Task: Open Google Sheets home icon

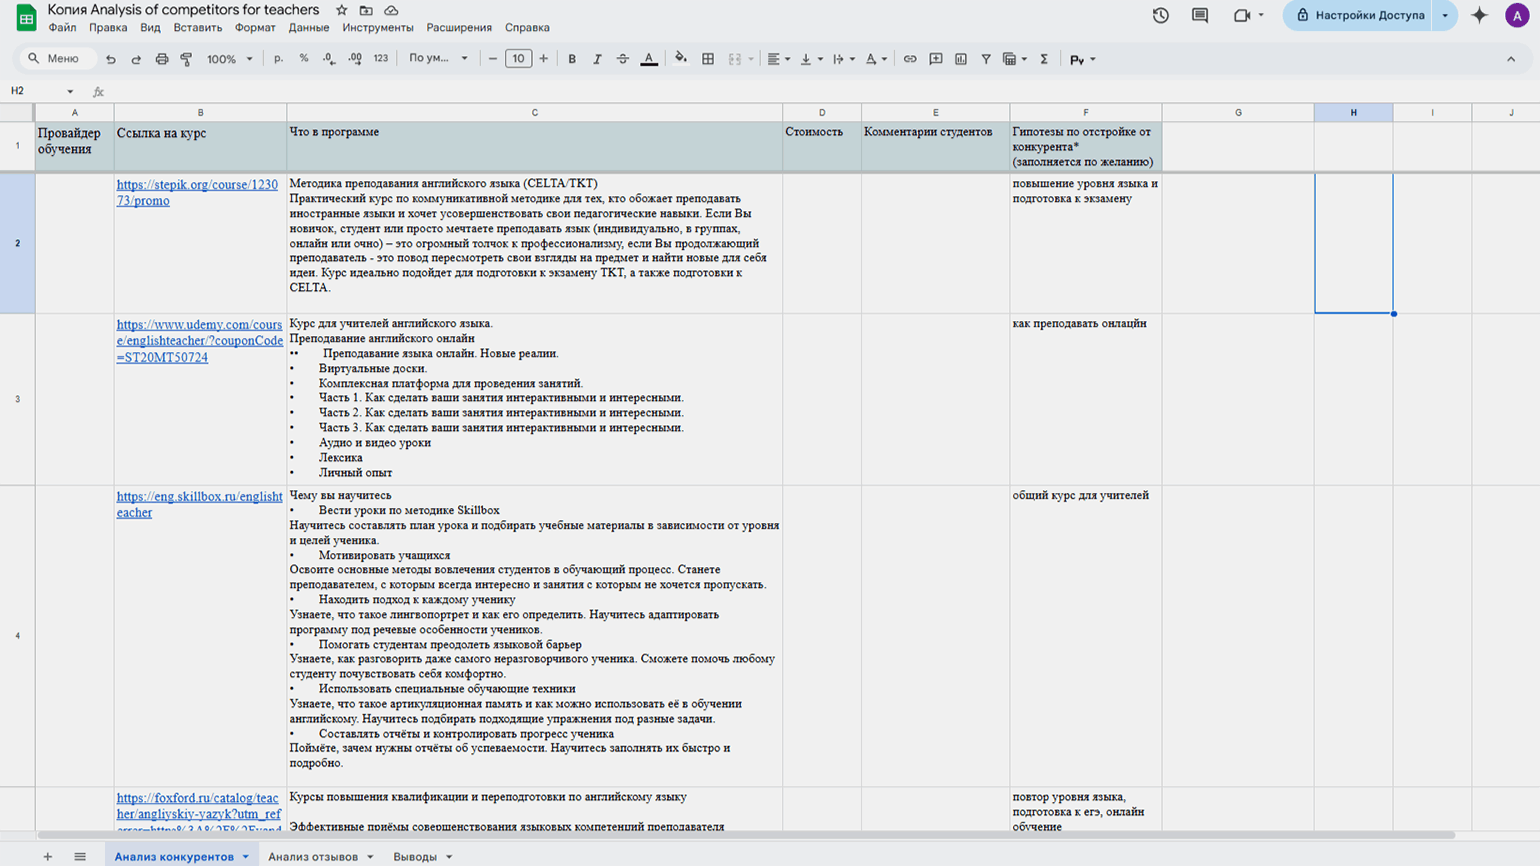Action: pos(26,17)
